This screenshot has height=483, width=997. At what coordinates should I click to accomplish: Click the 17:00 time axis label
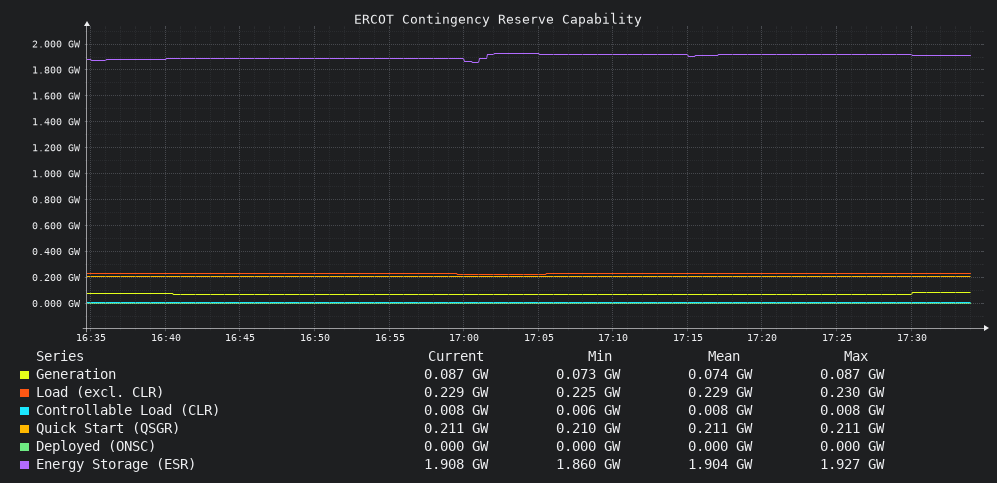pos(464,337)
